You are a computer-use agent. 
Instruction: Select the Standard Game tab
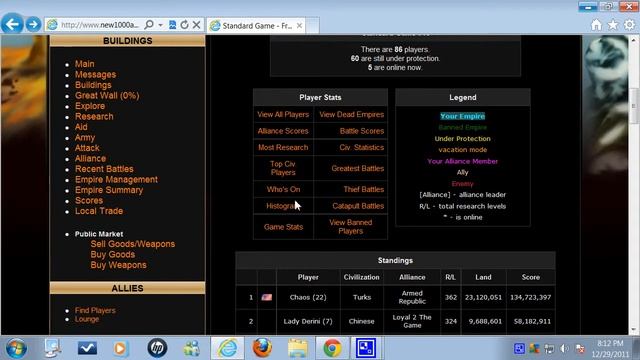click(x=256, y=26)
